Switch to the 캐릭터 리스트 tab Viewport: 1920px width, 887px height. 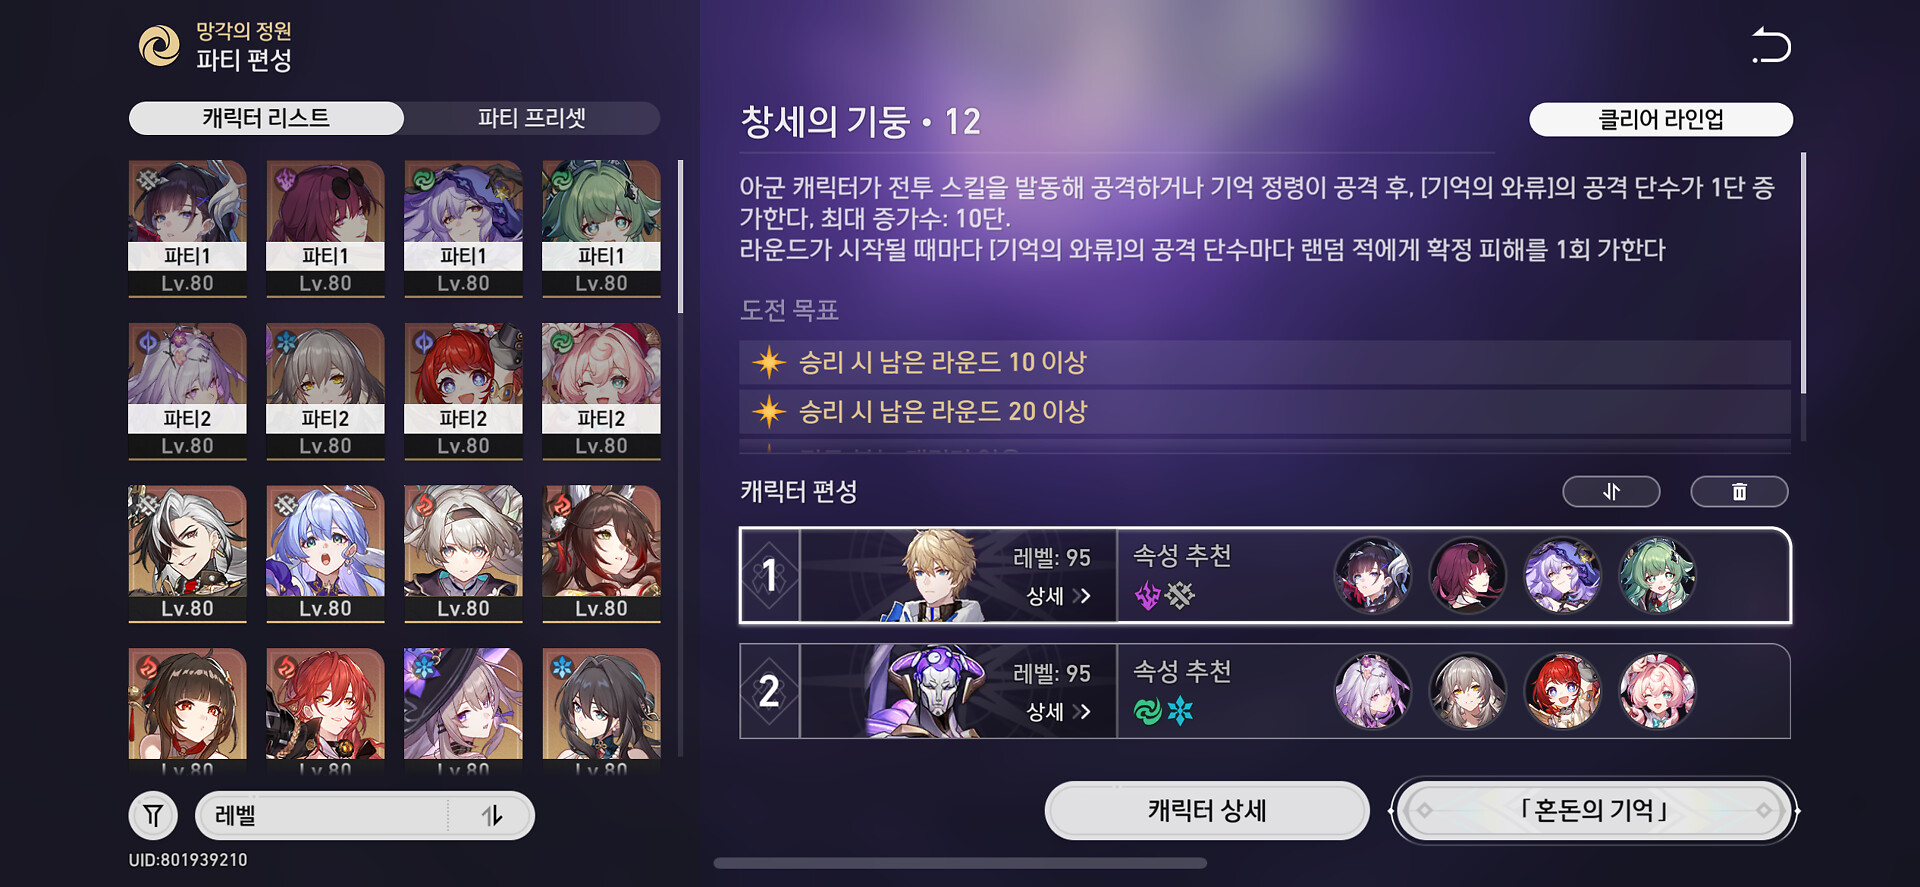click(266, 118)
